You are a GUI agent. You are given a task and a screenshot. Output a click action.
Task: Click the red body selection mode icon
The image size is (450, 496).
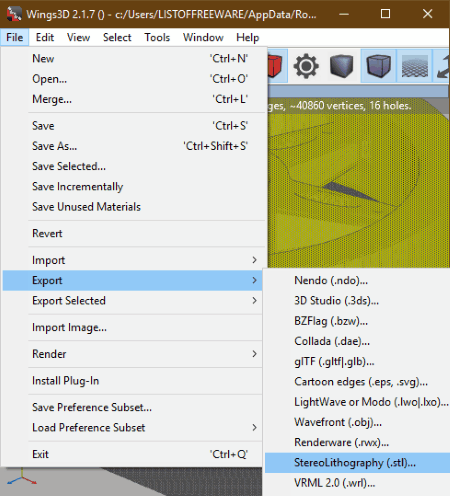coord(277,66)
